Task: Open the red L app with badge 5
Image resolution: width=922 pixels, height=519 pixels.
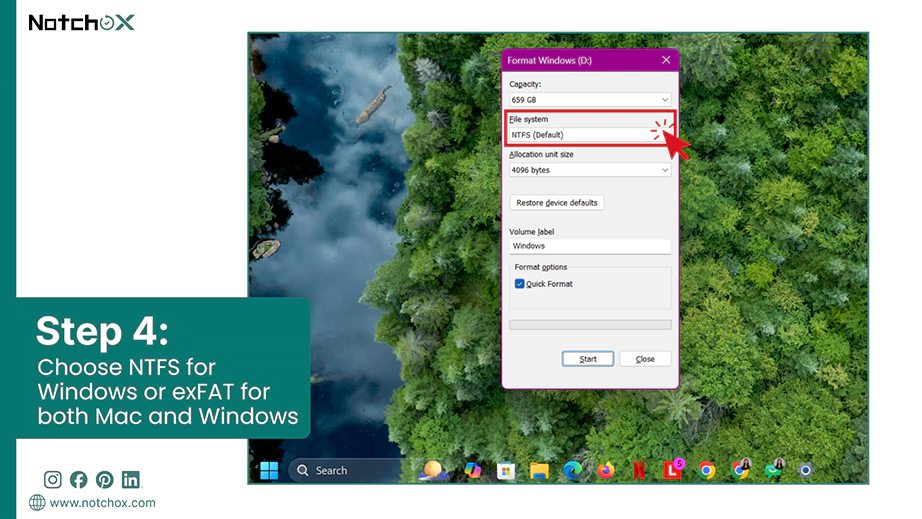Action: tap(673, 470)
